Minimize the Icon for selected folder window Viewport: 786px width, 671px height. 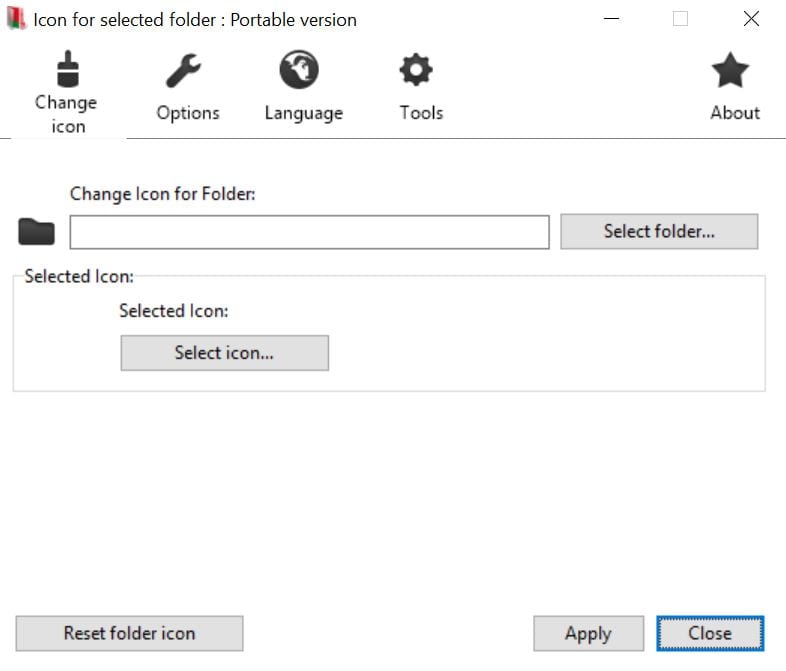coord(612,19)
